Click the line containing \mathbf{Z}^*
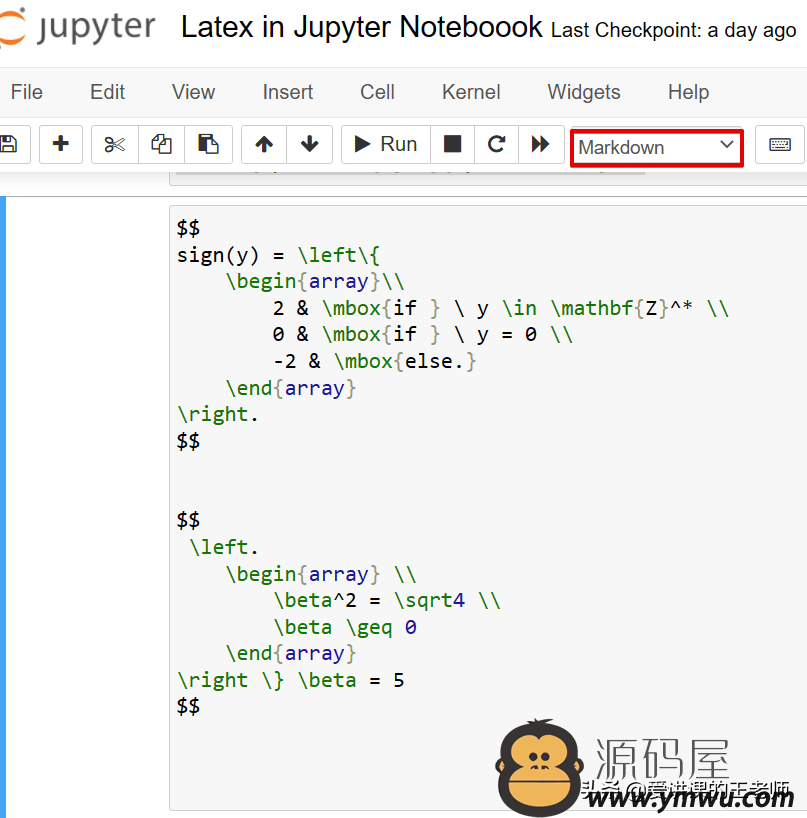This screenshot has height=818, width=807. click(501, 308)
